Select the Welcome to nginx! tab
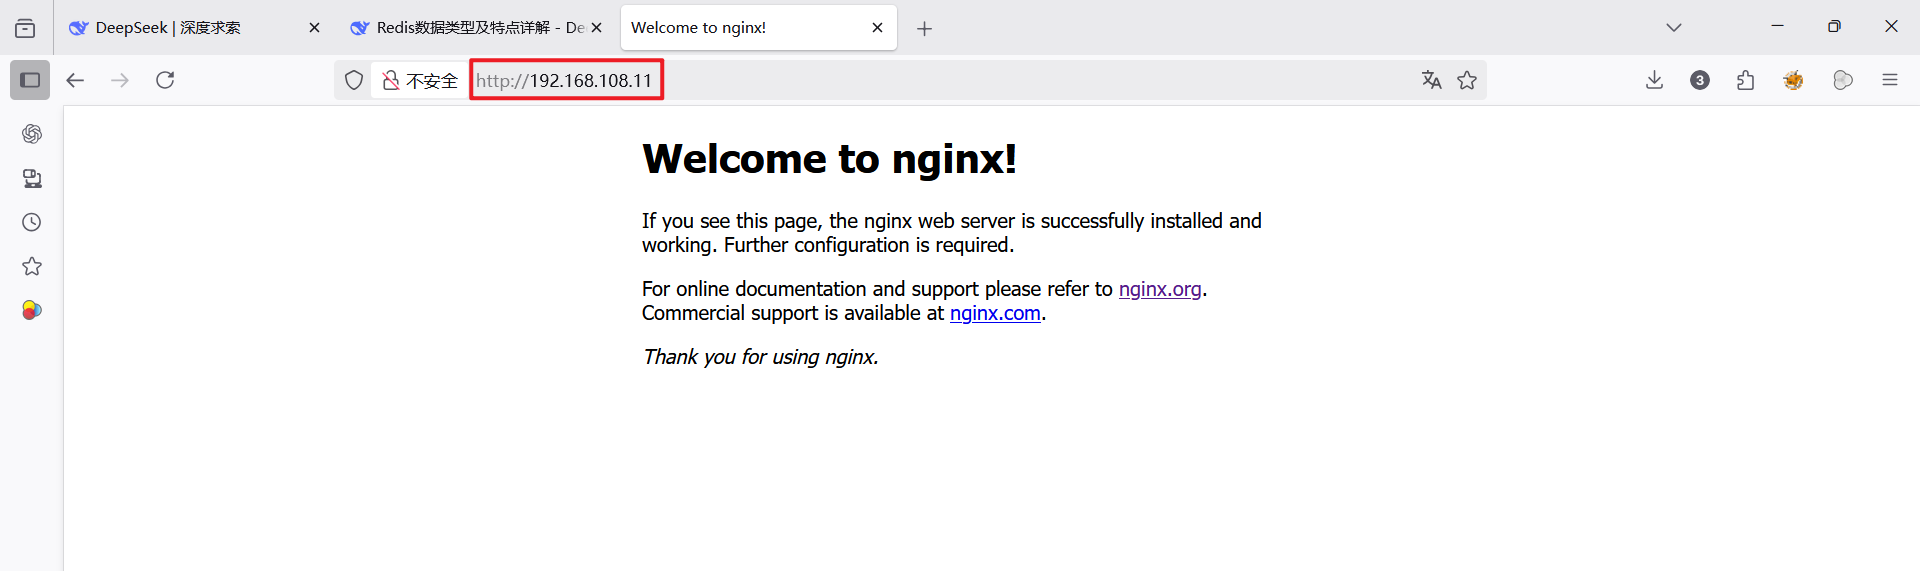 click(x=758, y=28)
